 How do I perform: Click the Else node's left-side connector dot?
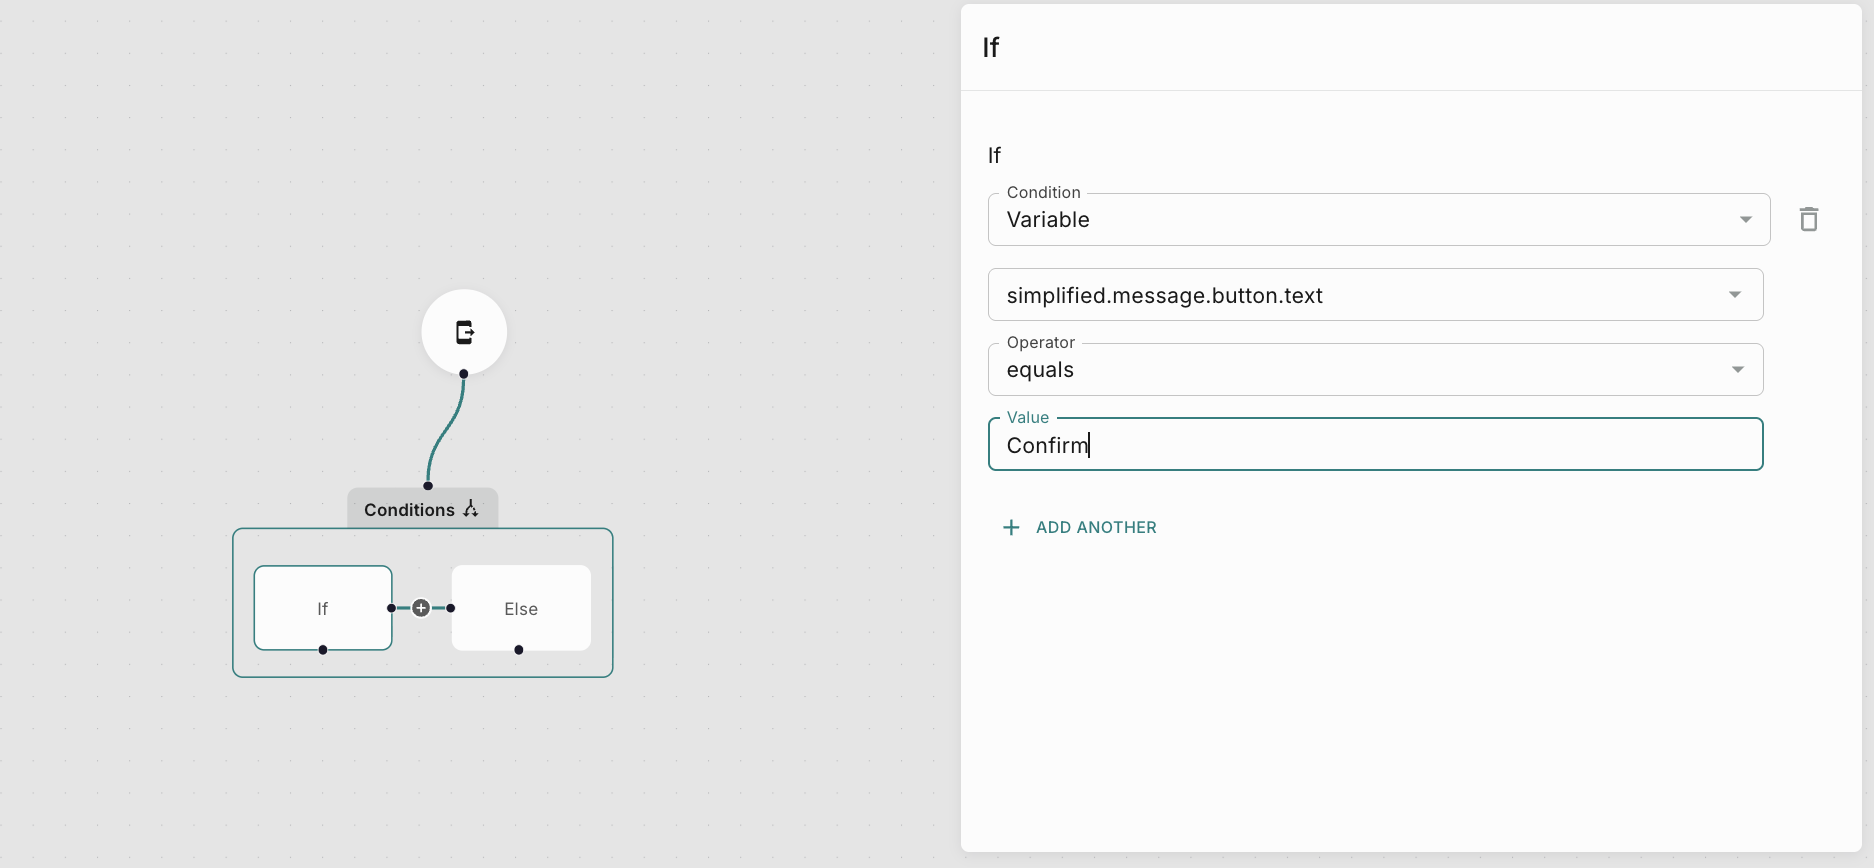451,608
